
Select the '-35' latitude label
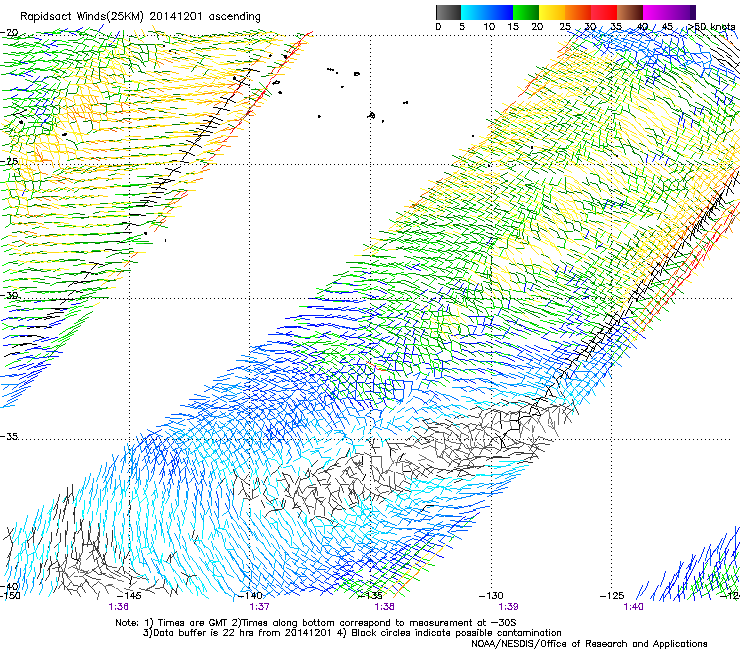pos(9,436)
